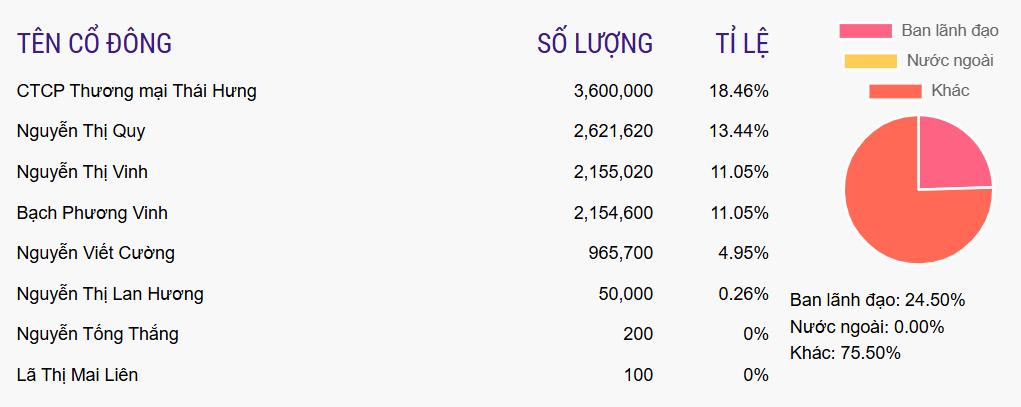Viewport: 1021px width, 407px height.
Task: Select the TỈ LỆ column header
Action: [742, 44]
